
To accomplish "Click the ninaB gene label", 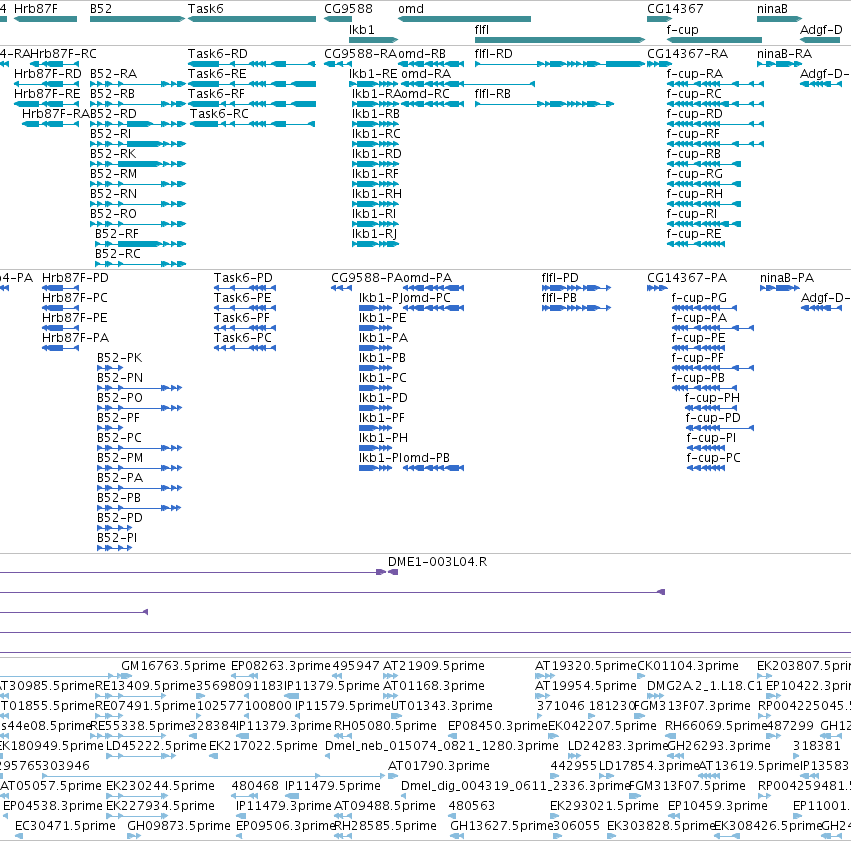I will tap(772, 9).
